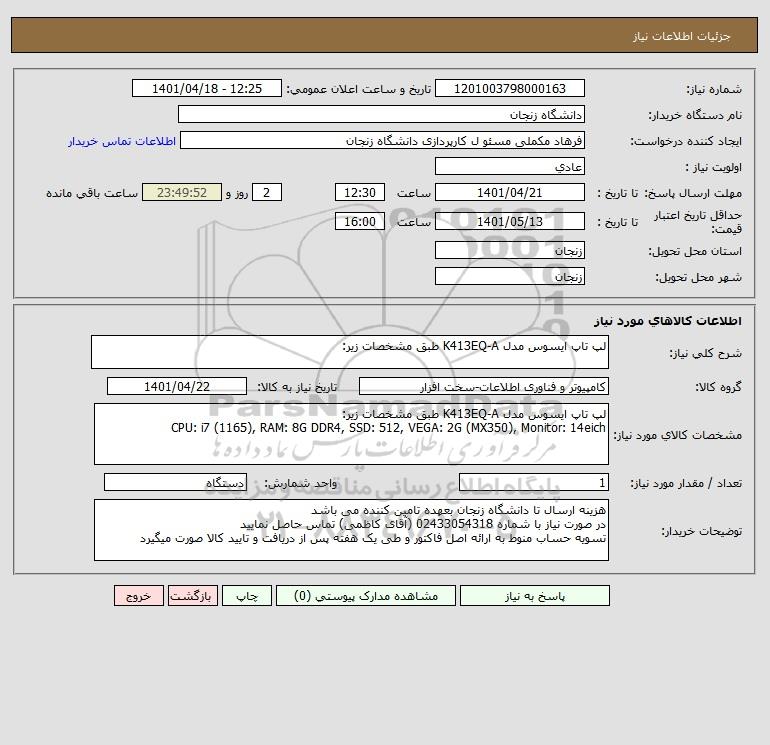The image size is (770, 745).
Task: Click the validity time field 16:00
Action: [x=359, y=221]
